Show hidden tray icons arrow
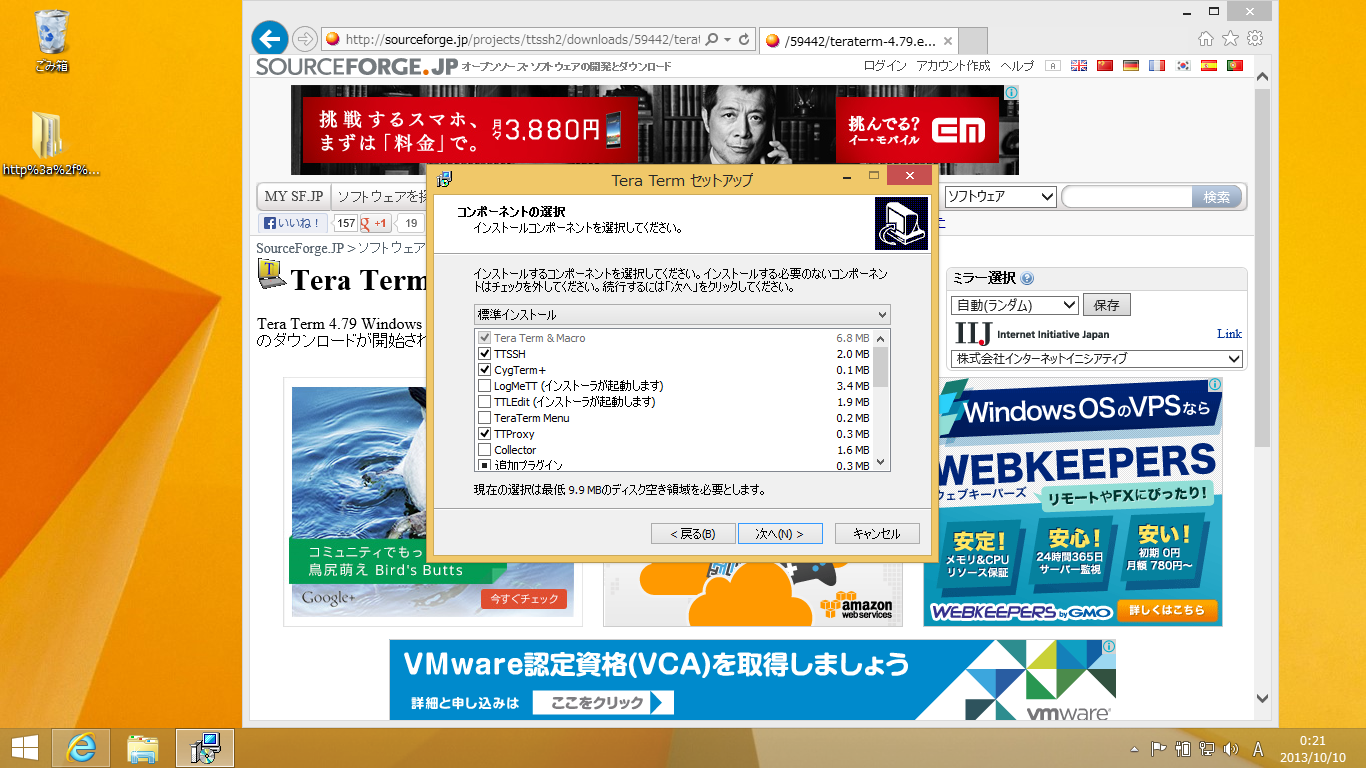The image size is (1366, 768). tap(1135, 748)
